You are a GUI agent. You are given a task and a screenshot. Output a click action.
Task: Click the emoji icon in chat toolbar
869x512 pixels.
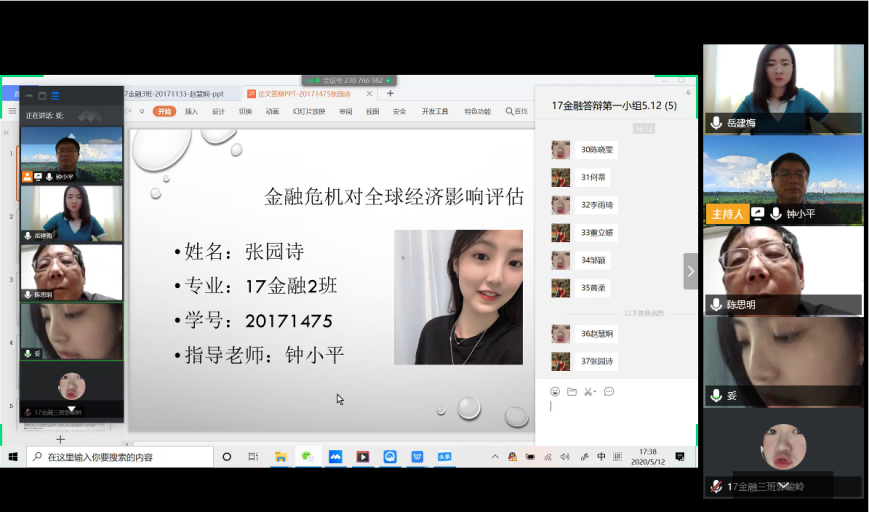click(555, 391)
